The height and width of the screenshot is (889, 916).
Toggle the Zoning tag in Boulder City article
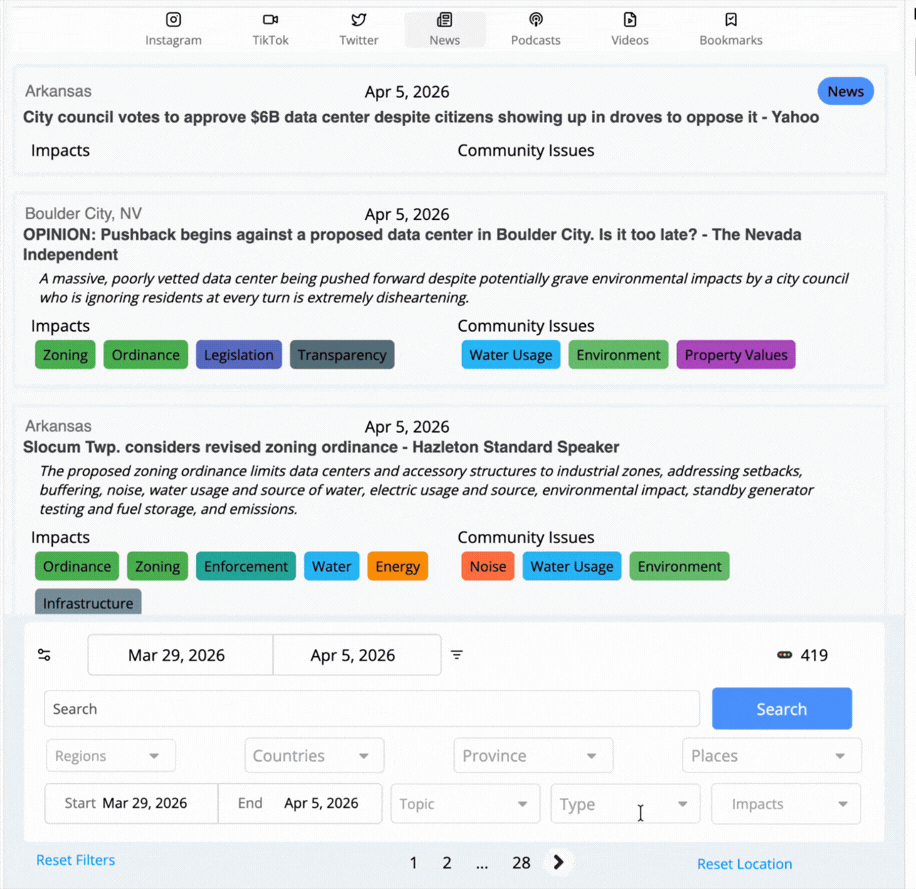(65, 355)
